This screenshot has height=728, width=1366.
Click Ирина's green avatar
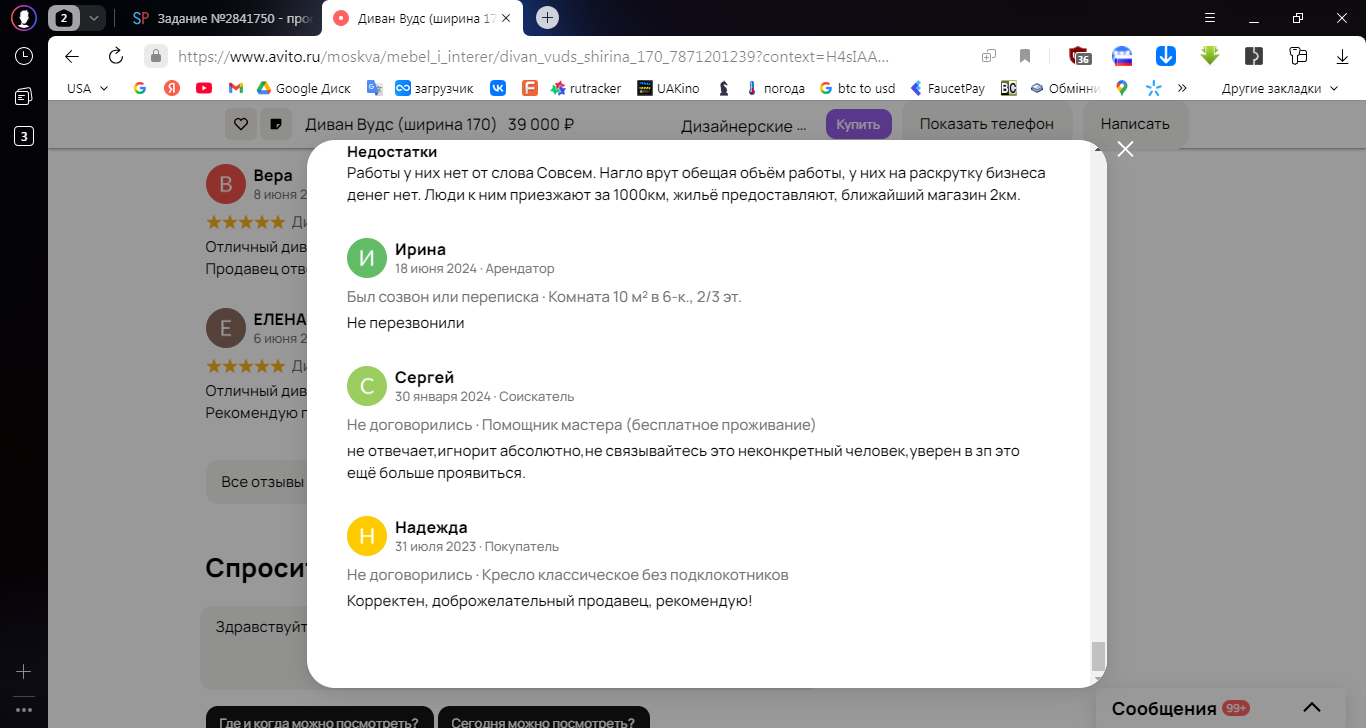click(x=367, y=257)
